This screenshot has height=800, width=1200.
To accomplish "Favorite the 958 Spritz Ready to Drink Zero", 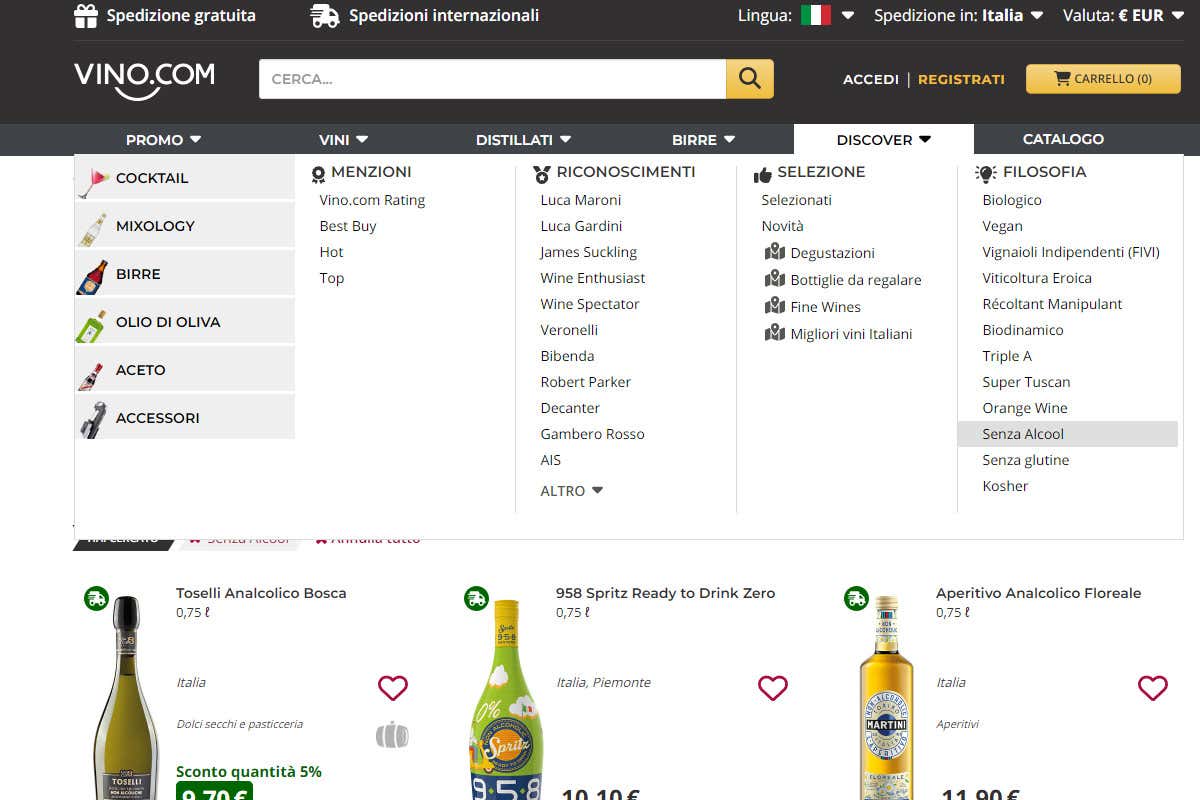I will [773, 688].
